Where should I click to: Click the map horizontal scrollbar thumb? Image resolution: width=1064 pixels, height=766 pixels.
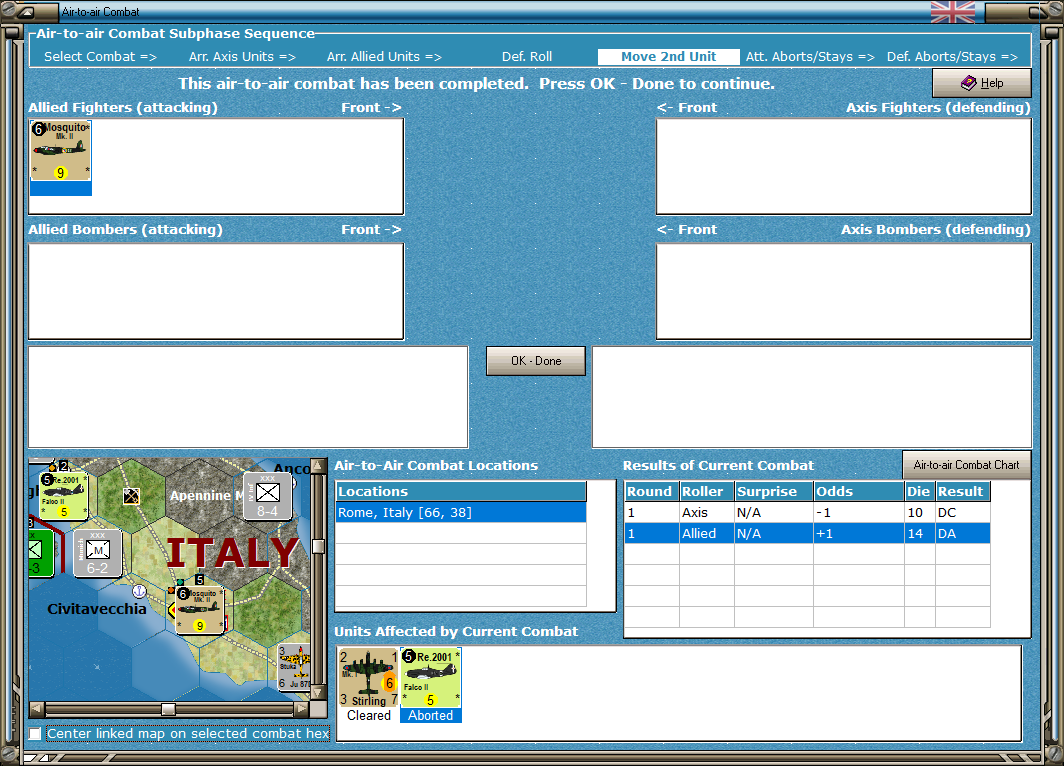(168, 709)
